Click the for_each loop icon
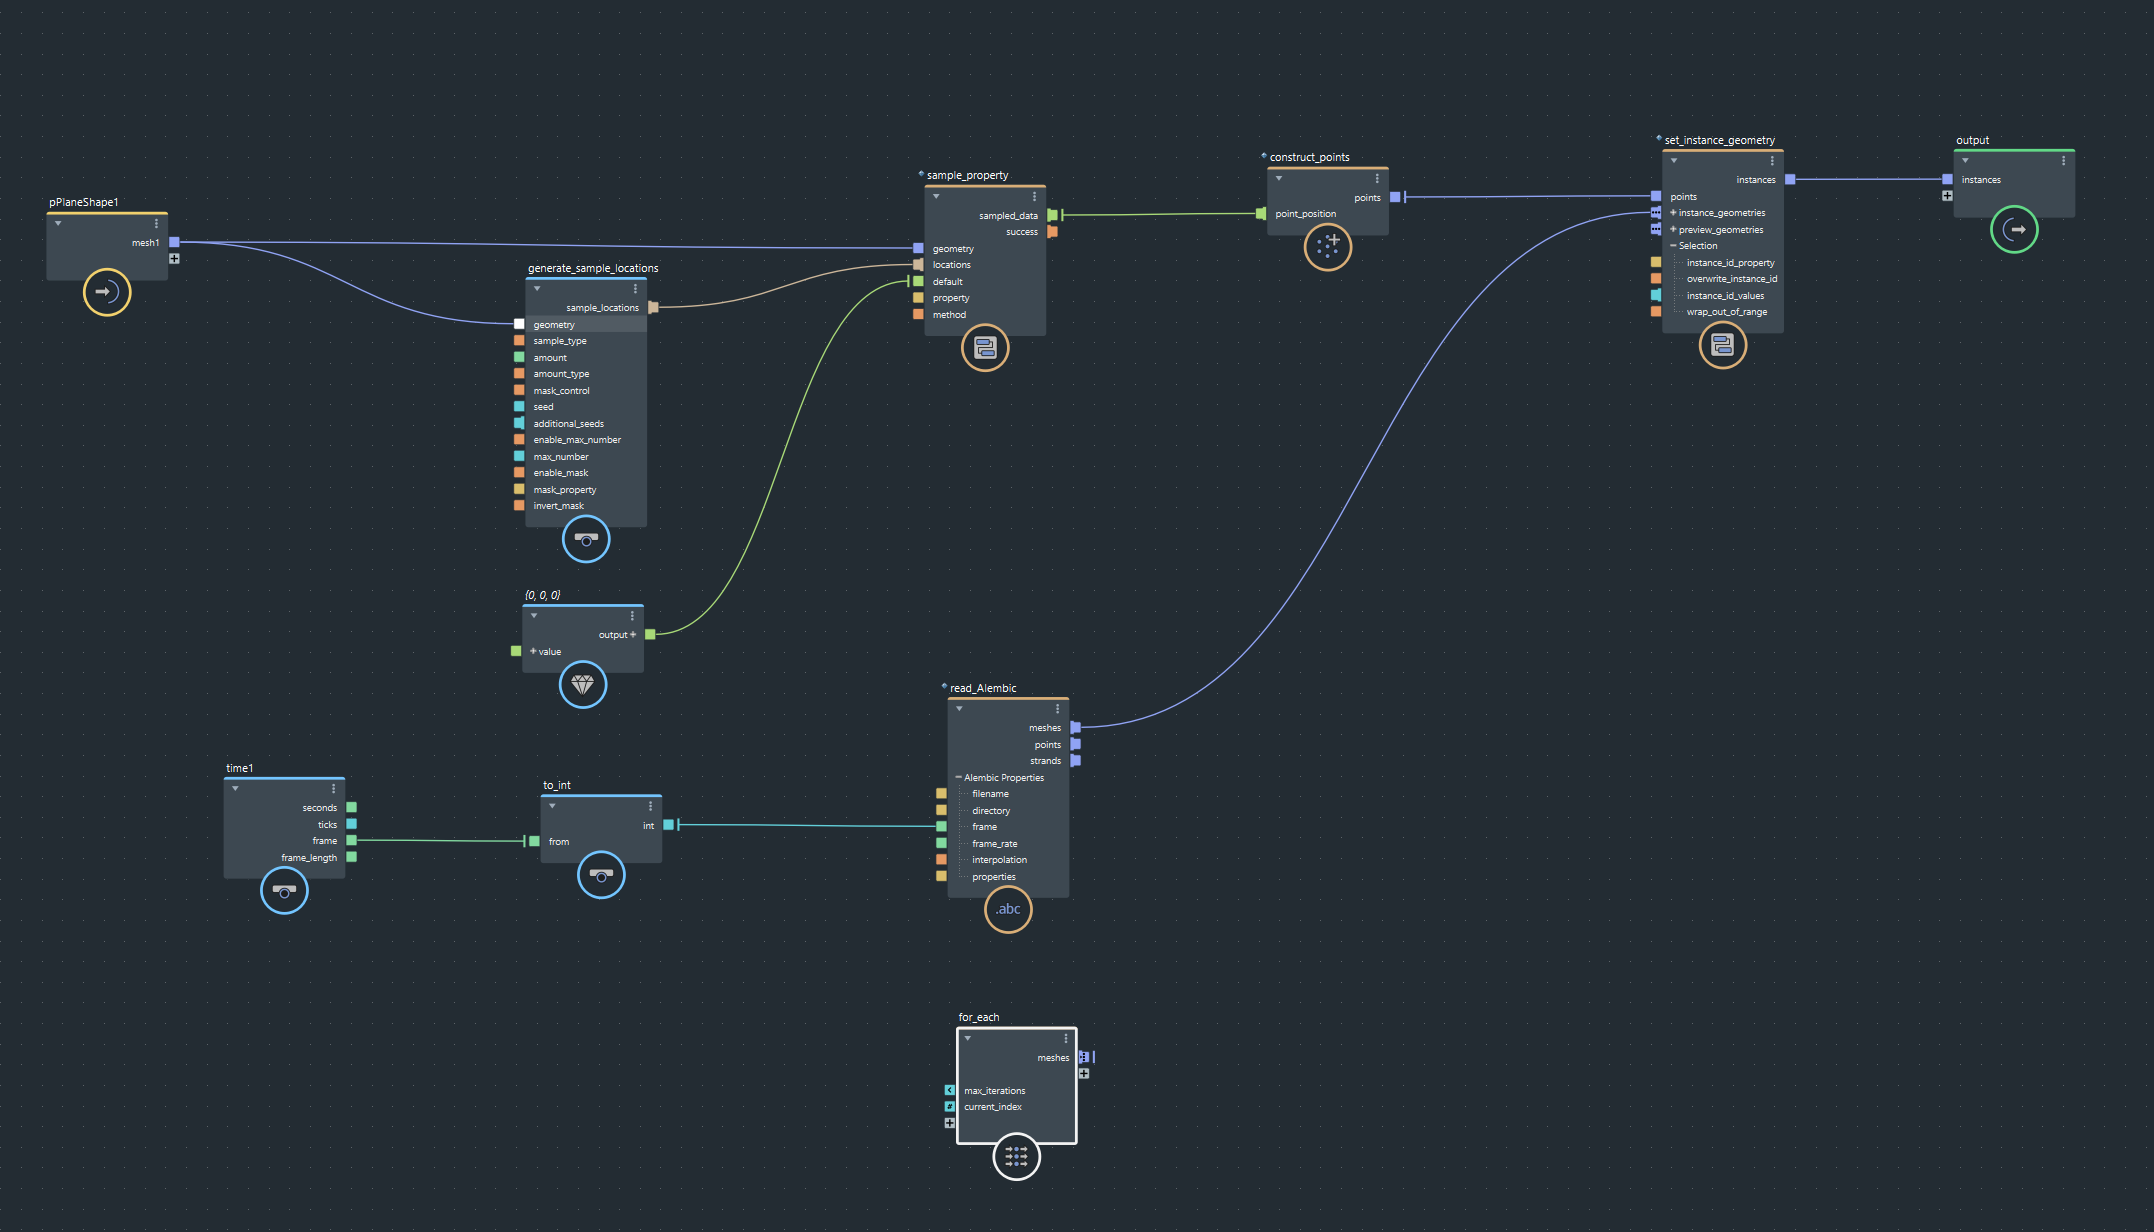Viewport: 2154px width, 1232px height. [x=1016, y=1157]
